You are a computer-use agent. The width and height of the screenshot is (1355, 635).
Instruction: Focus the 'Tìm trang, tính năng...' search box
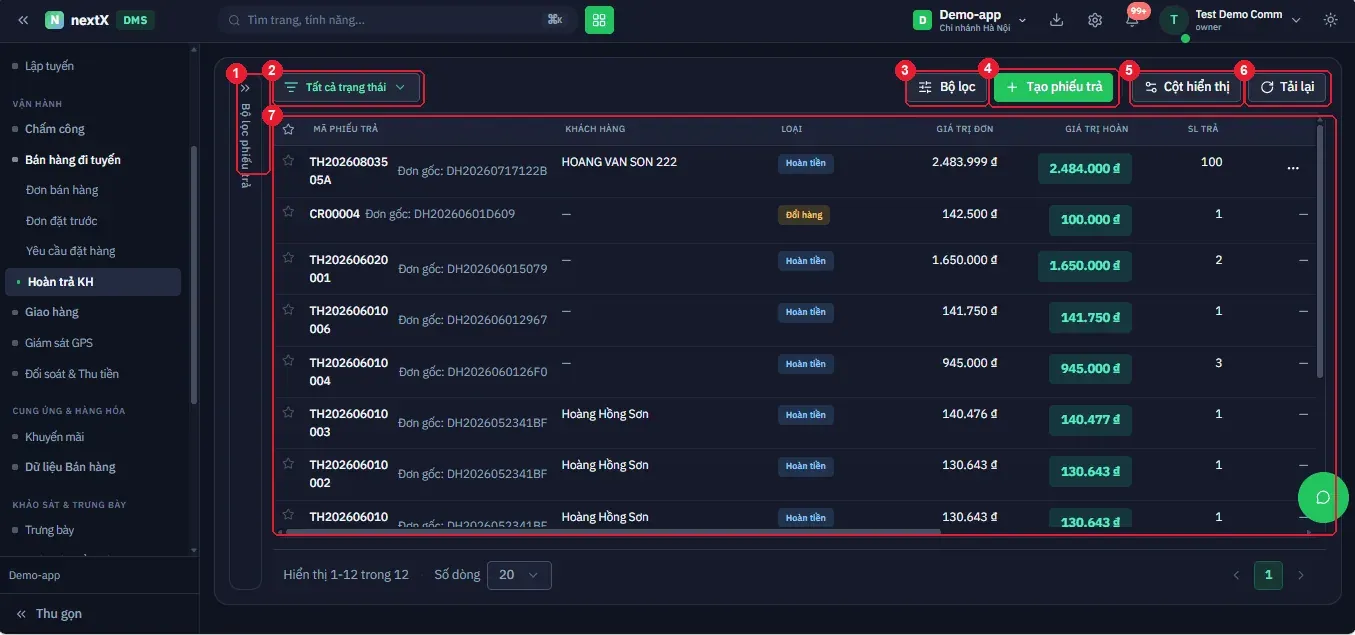(396, 20)
